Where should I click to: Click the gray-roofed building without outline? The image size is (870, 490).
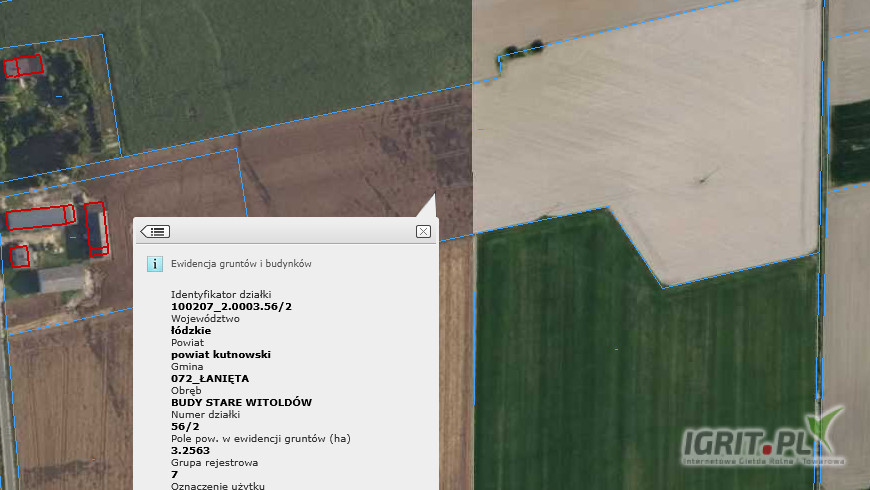click(62, 279)
